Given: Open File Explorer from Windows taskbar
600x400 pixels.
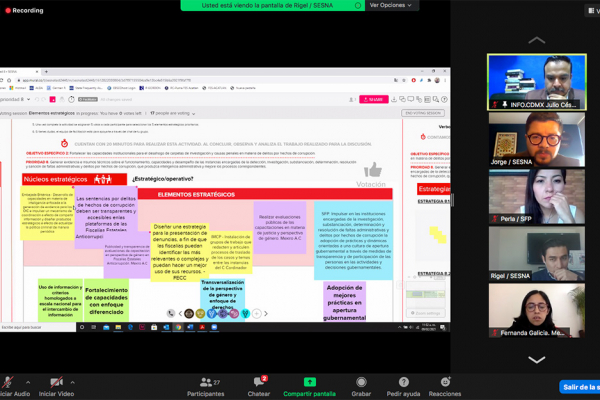Looking at the screenshot, I should tap(118, 327).
